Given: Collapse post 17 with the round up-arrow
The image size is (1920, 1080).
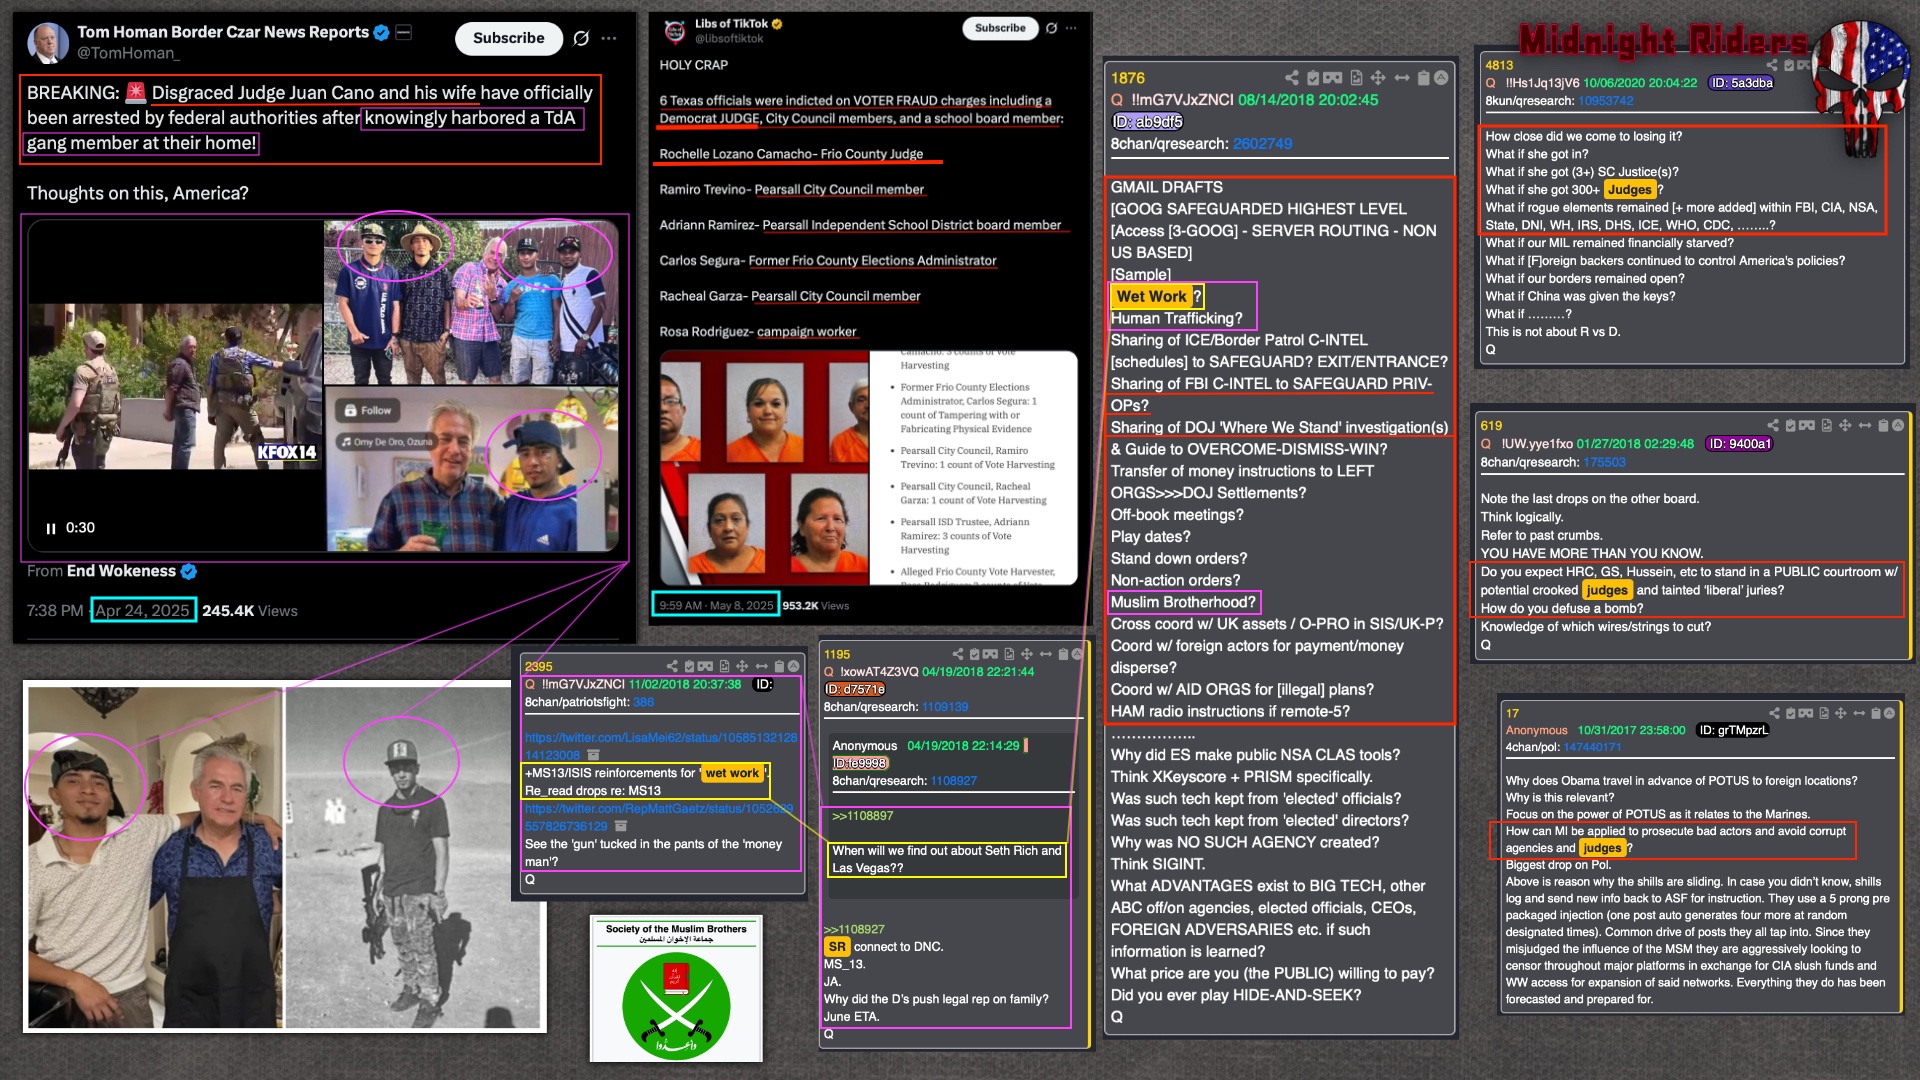Looking at the screenshot, I should coord(1890,713).
